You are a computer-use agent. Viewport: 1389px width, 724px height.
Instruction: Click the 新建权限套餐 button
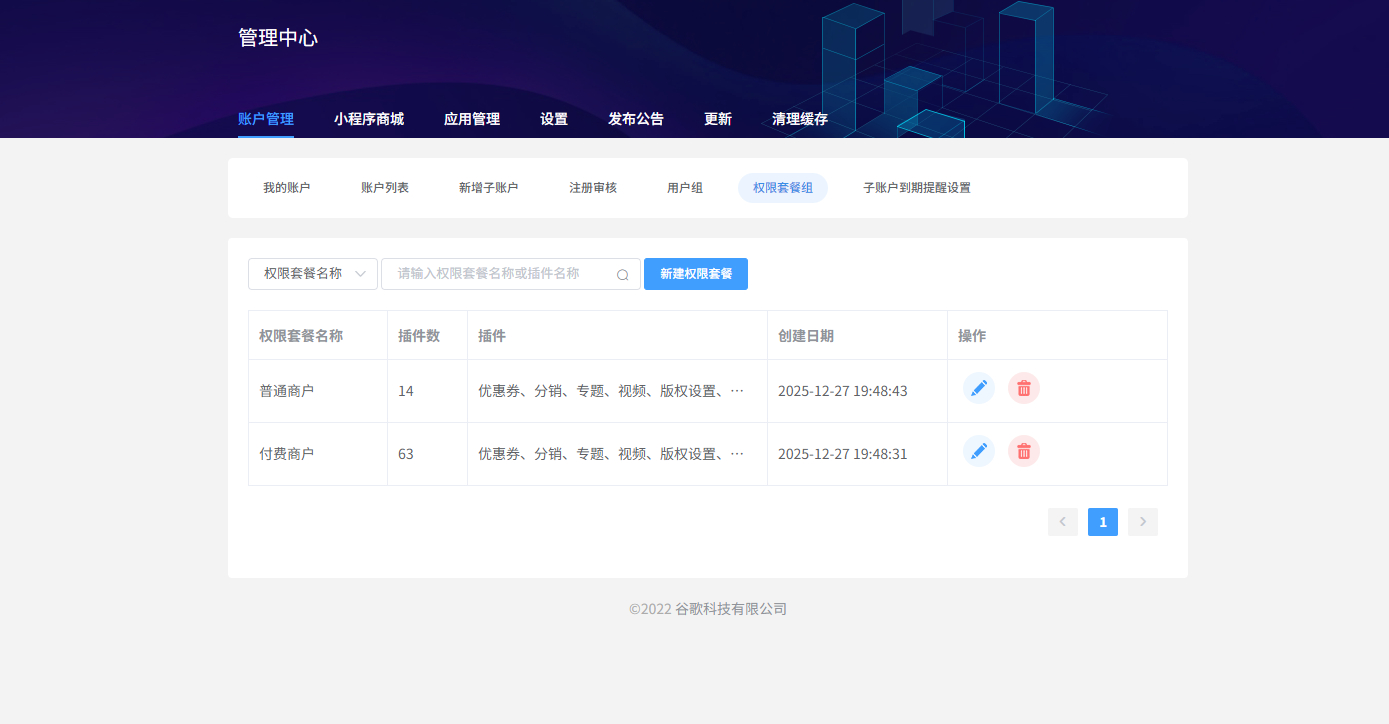click(x=695, y=273)
